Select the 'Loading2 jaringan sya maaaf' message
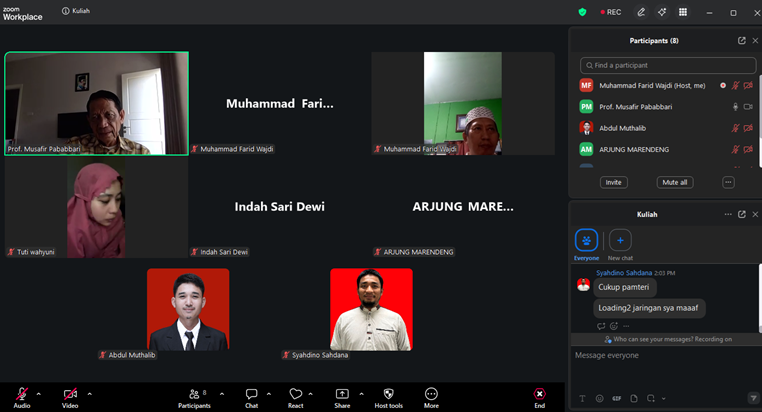 click(649, 308)
